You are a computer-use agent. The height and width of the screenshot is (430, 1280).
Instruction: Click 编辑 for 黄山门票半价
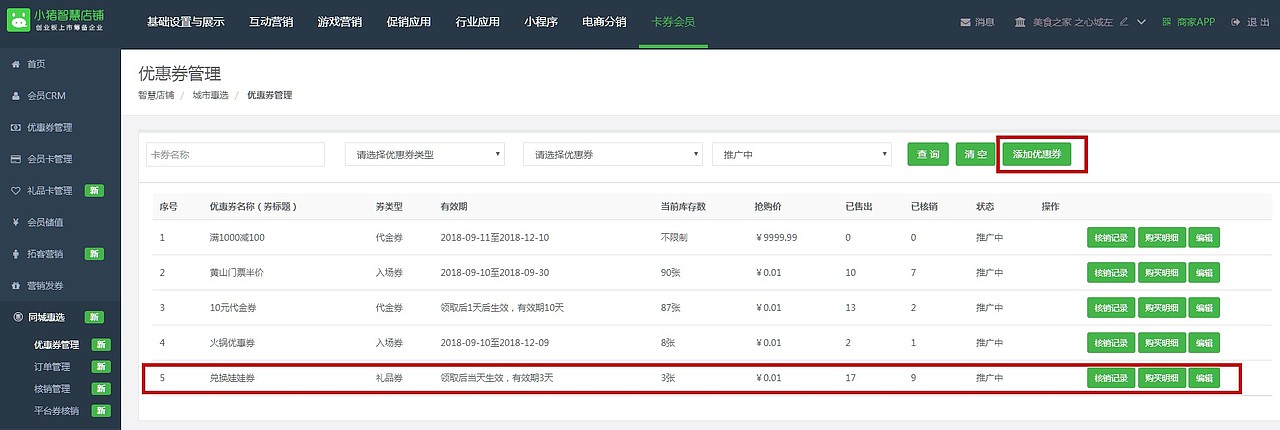point(1204,273)
